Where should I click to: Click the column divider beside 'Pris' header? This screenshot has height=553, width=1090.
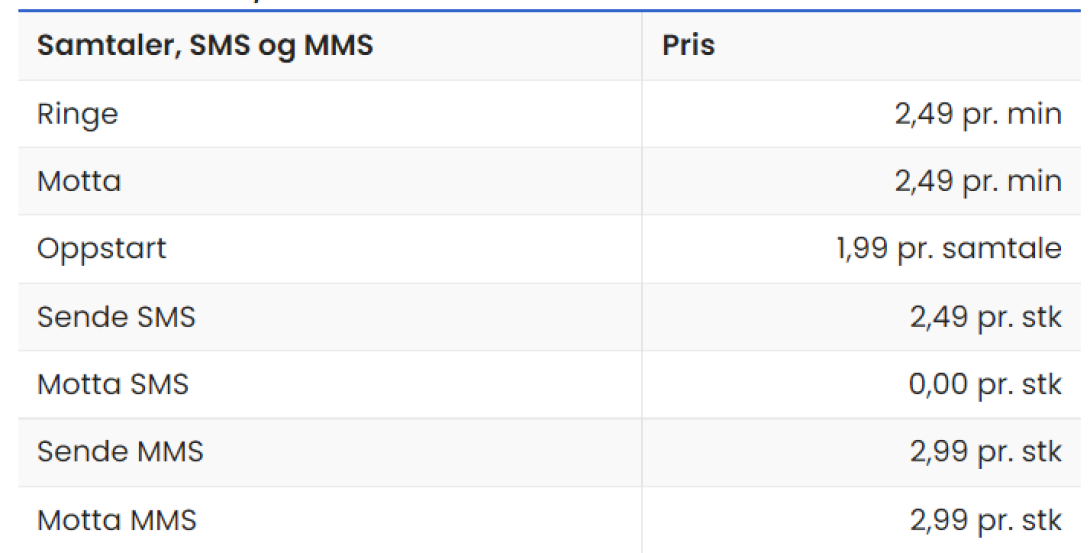(642, 46)
